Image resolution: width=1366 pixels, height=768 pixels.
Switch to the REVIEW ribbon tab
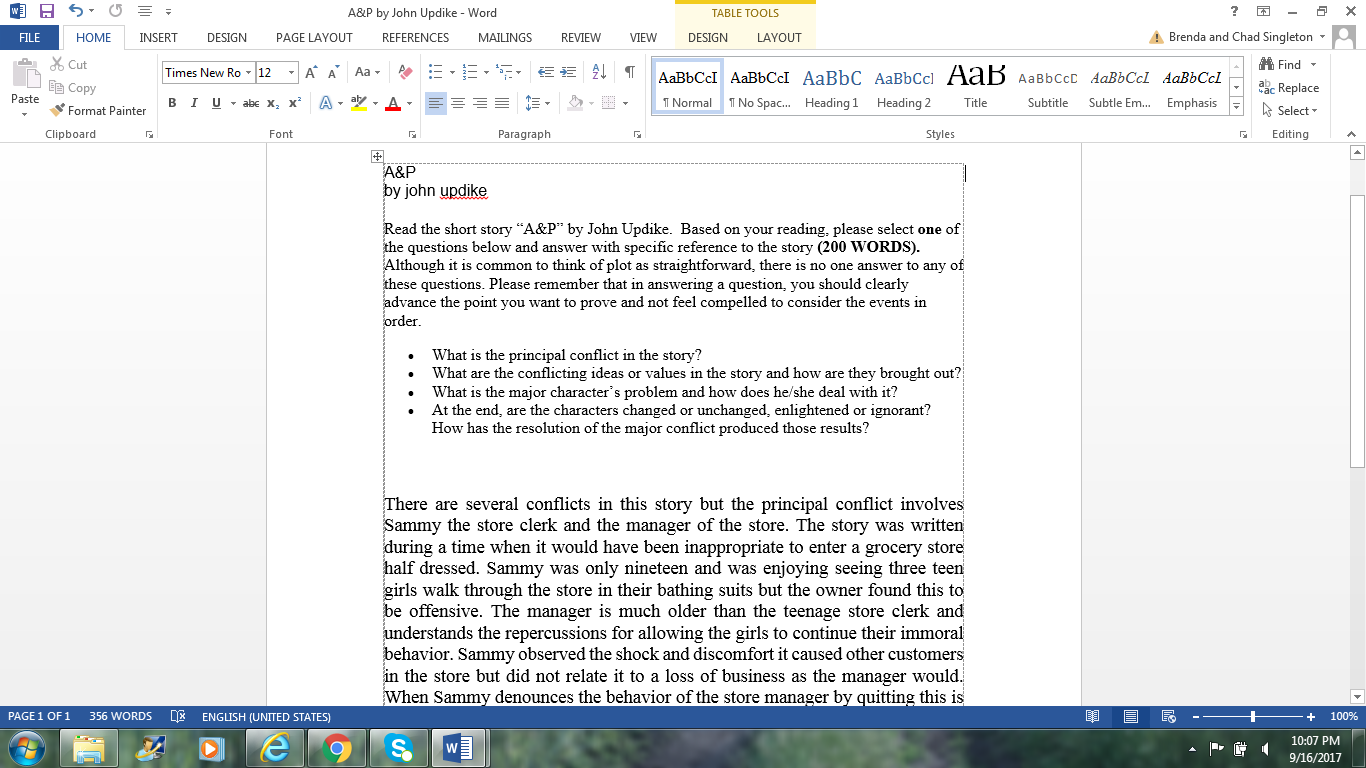580,37
